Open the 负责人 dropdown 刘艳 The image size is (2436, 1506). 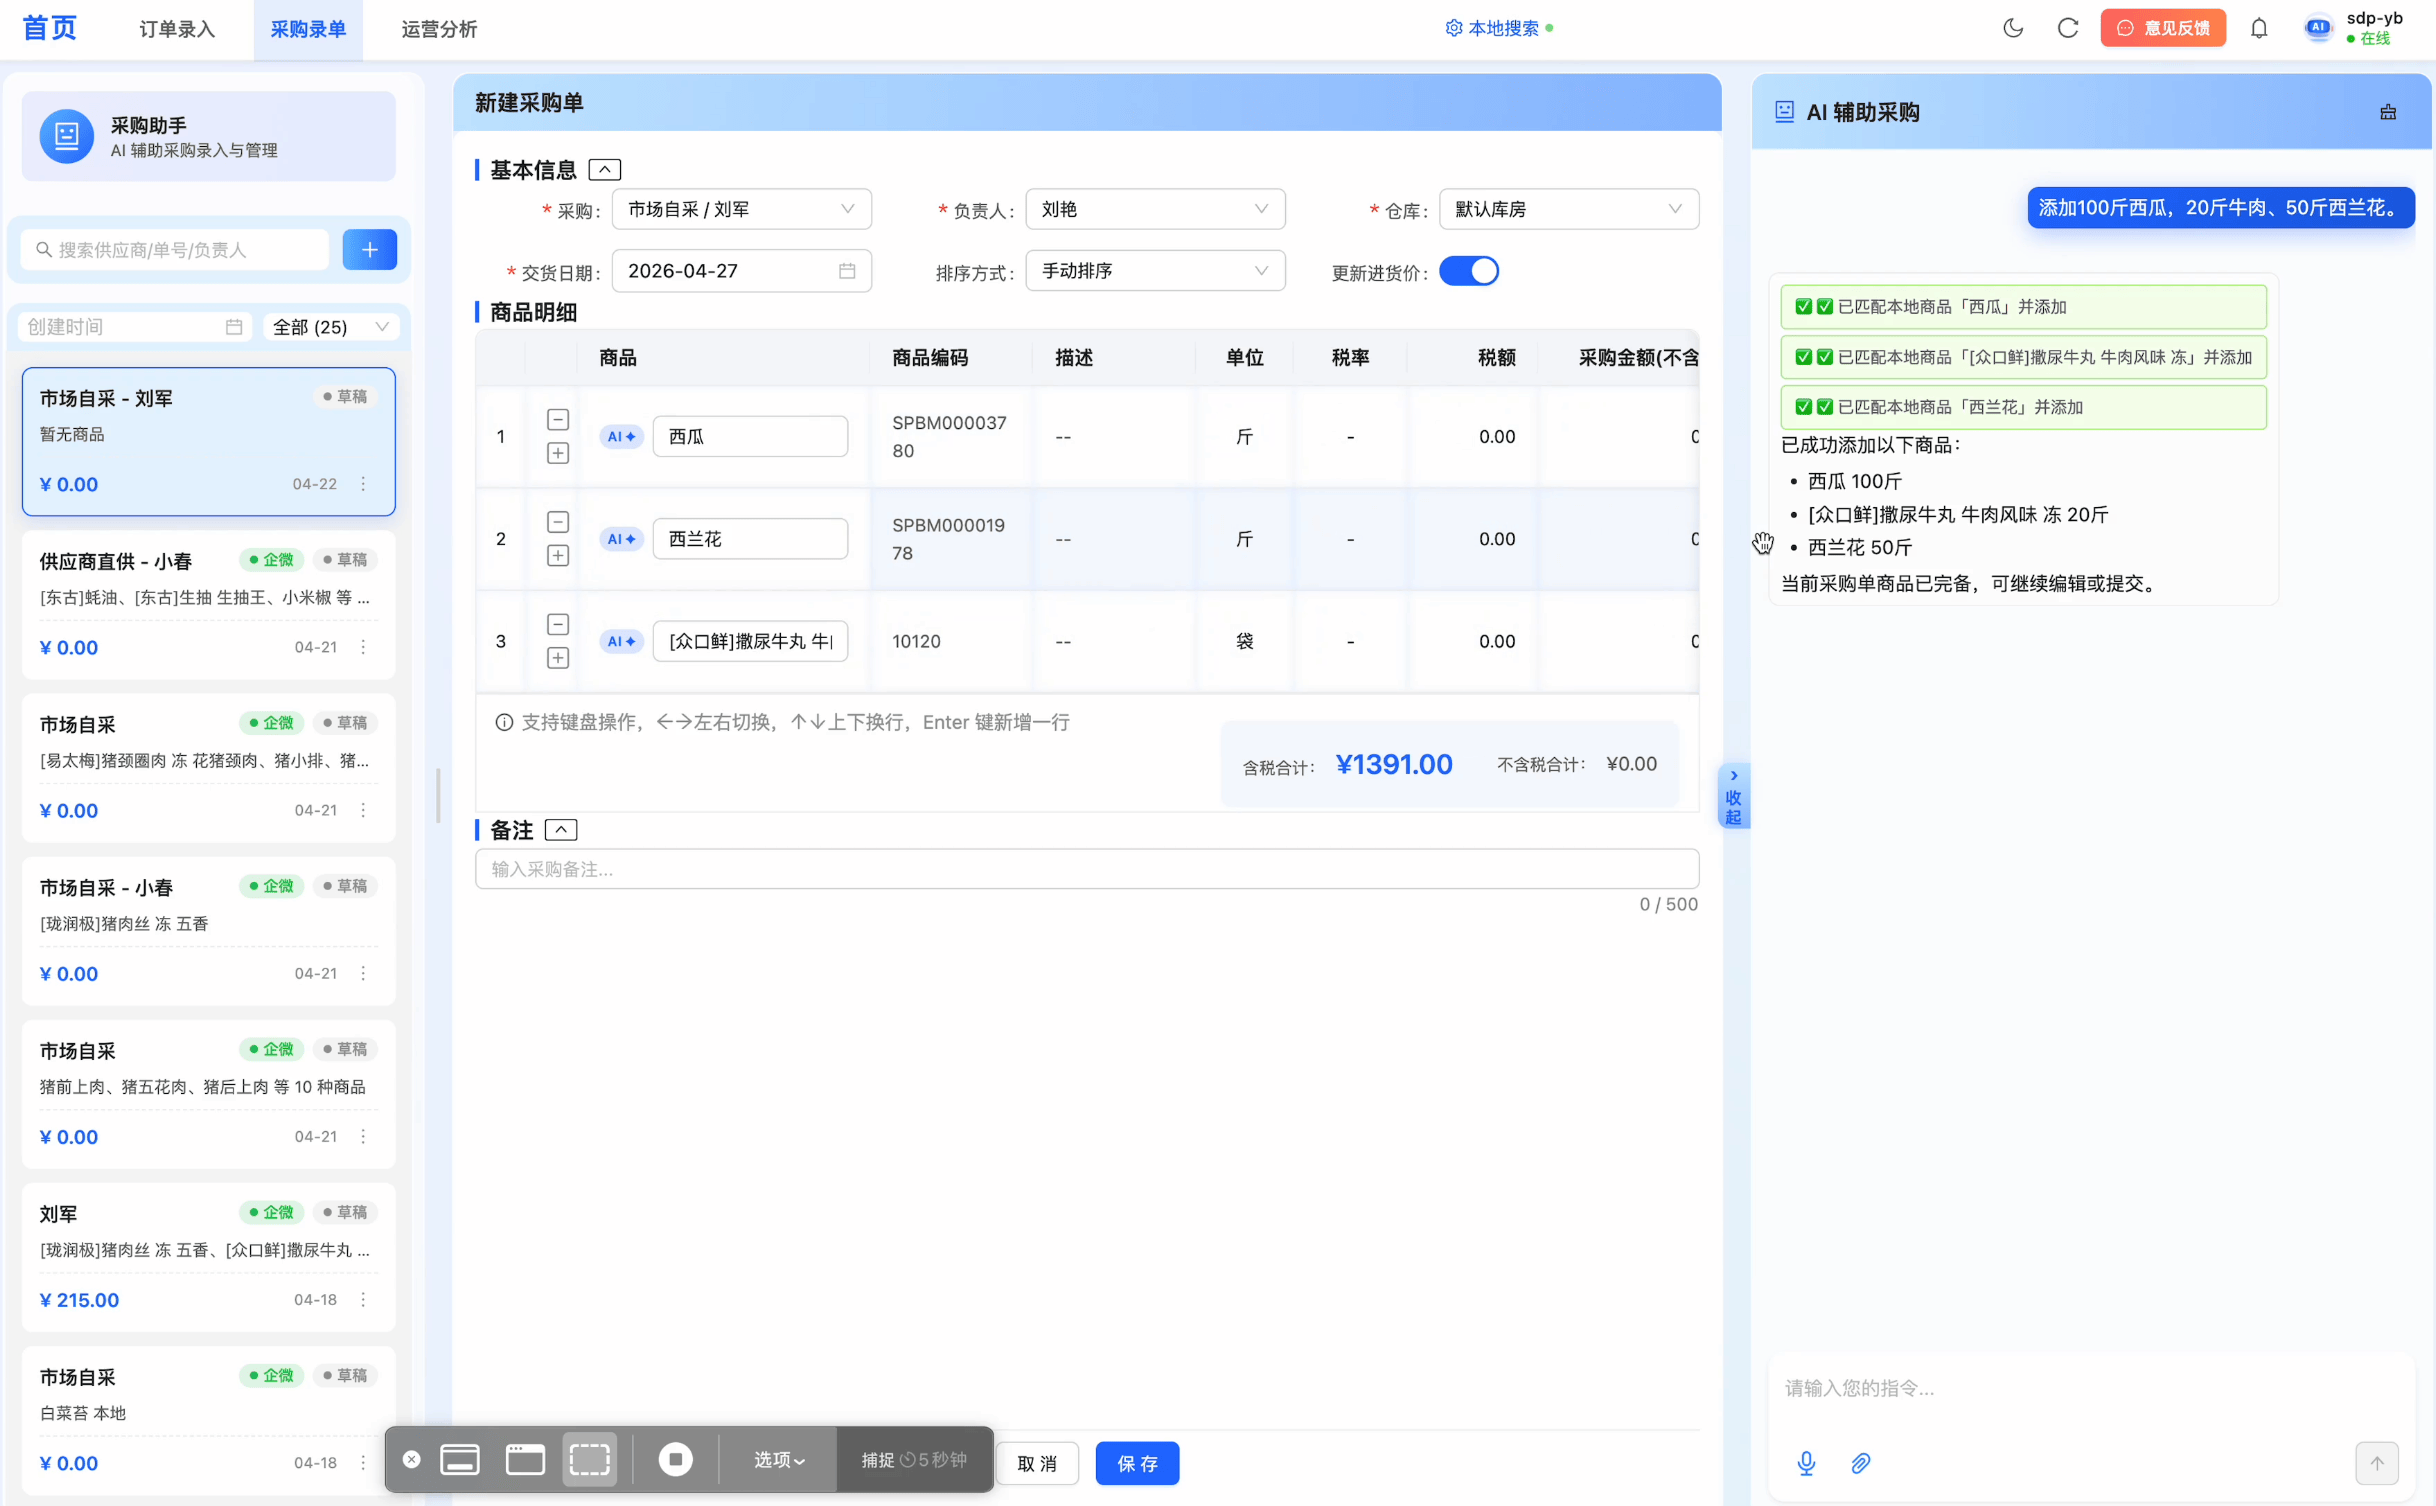pyautogui.click(x=1155, y=209)
